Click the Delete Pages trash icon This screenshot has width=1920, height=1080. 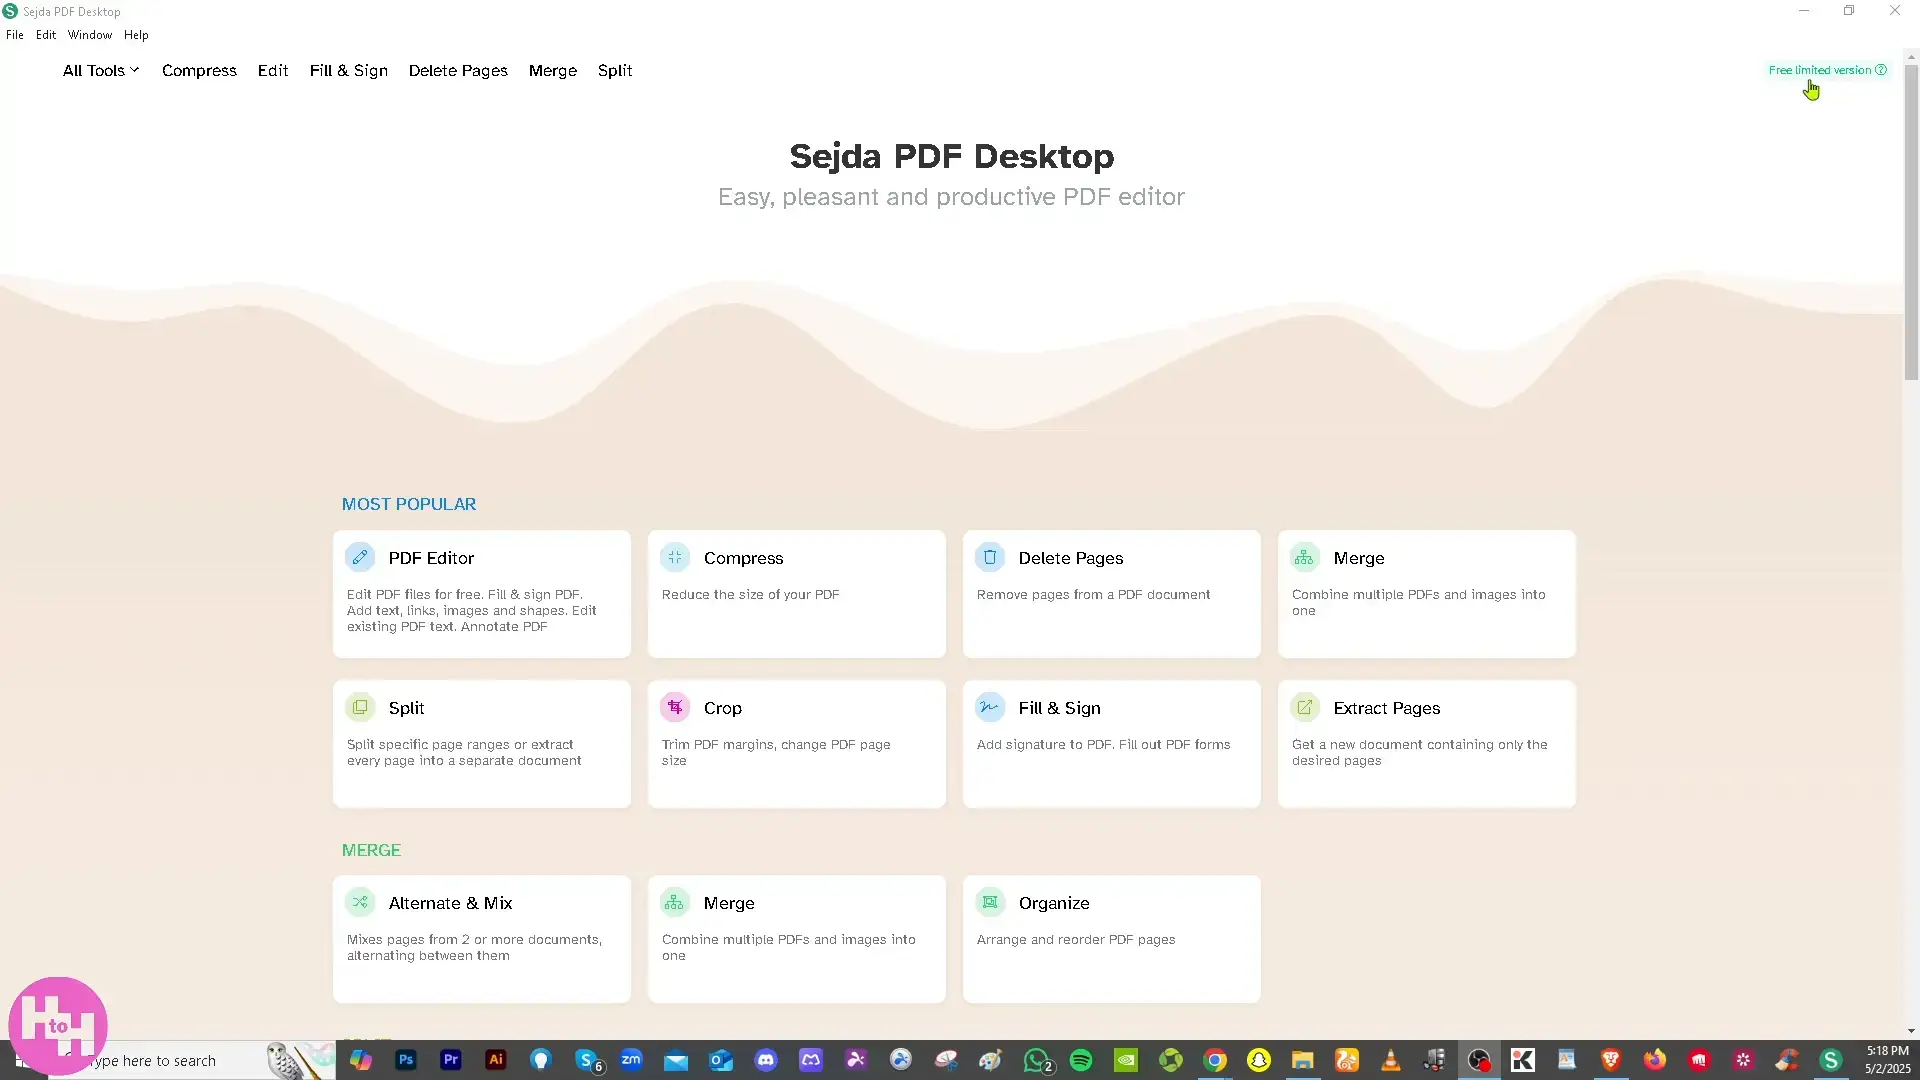pyautogui.click(x=990, y=557)
